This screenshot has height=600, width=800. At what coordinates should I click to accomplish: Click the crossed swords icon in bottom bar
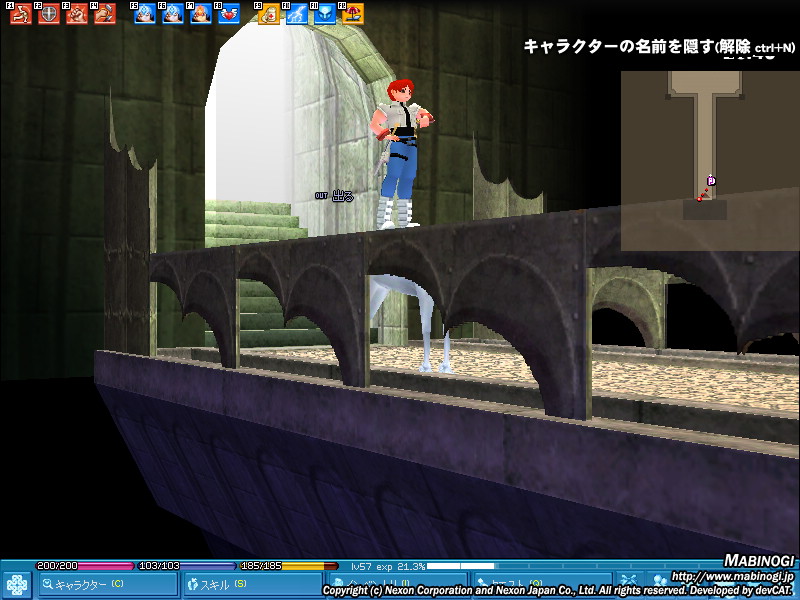[629, 582]
